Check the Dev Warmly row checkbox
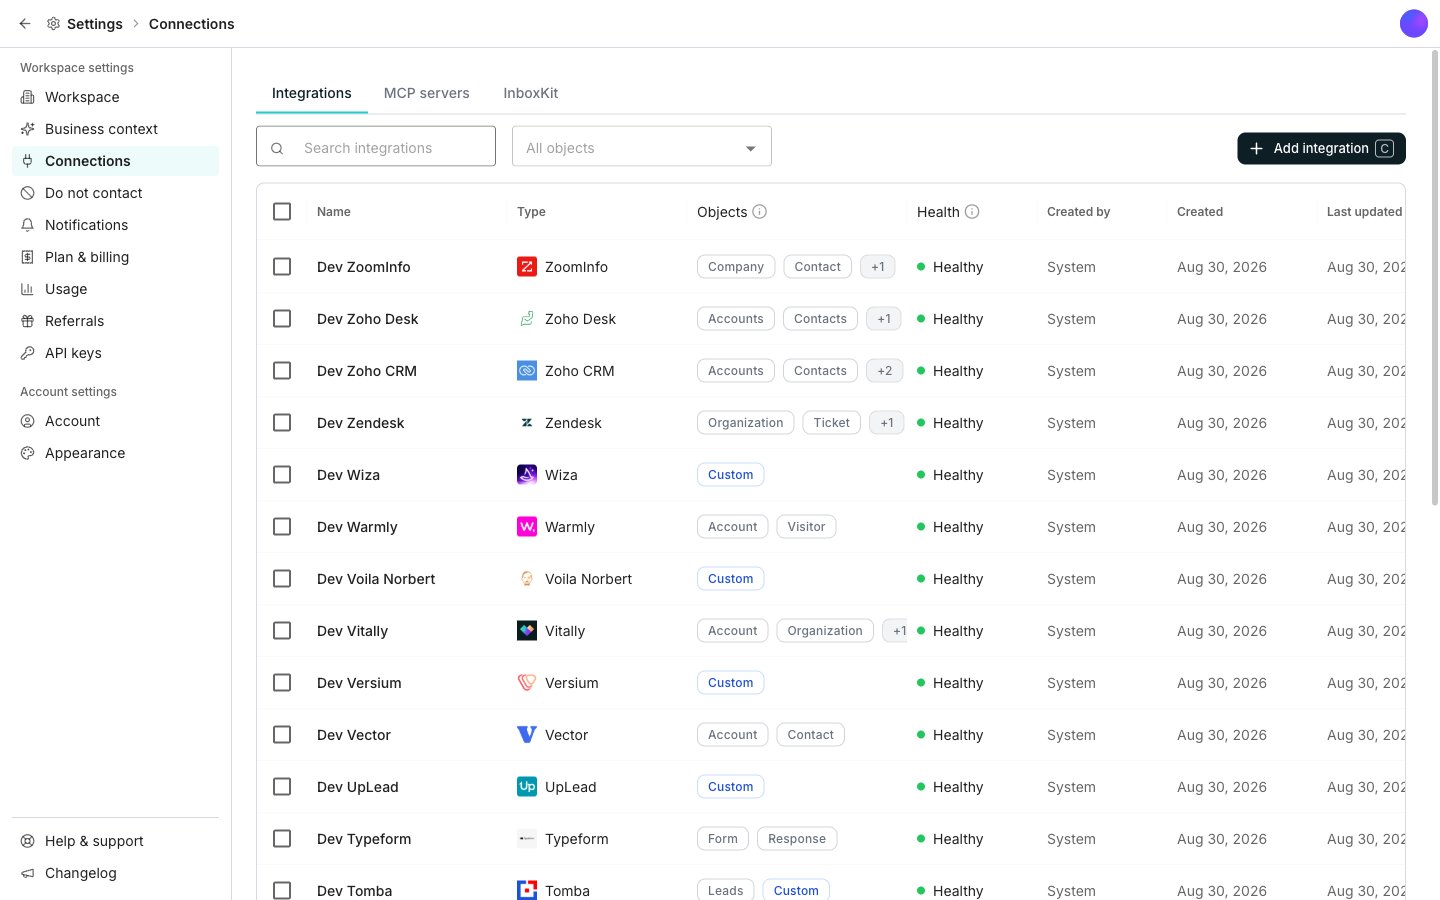1440x900 pixels. click(x=282, y=527)
